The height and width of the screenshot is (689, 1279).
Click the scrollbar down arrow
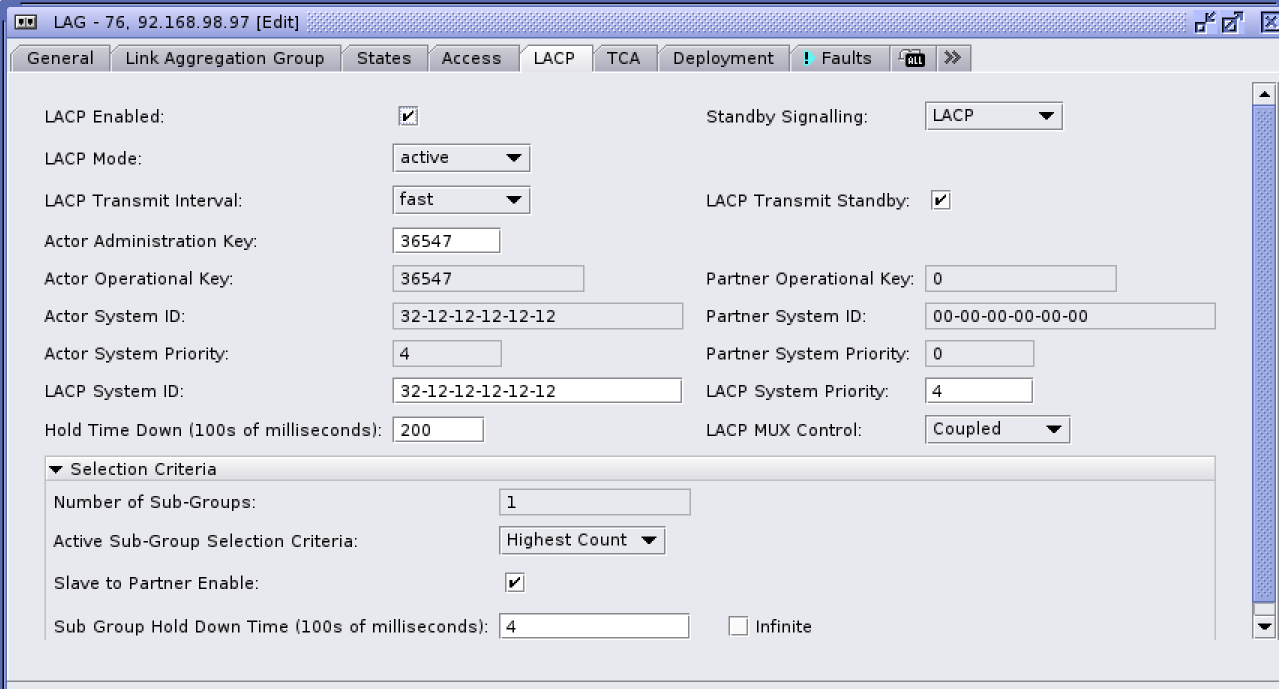point(1264,627)
